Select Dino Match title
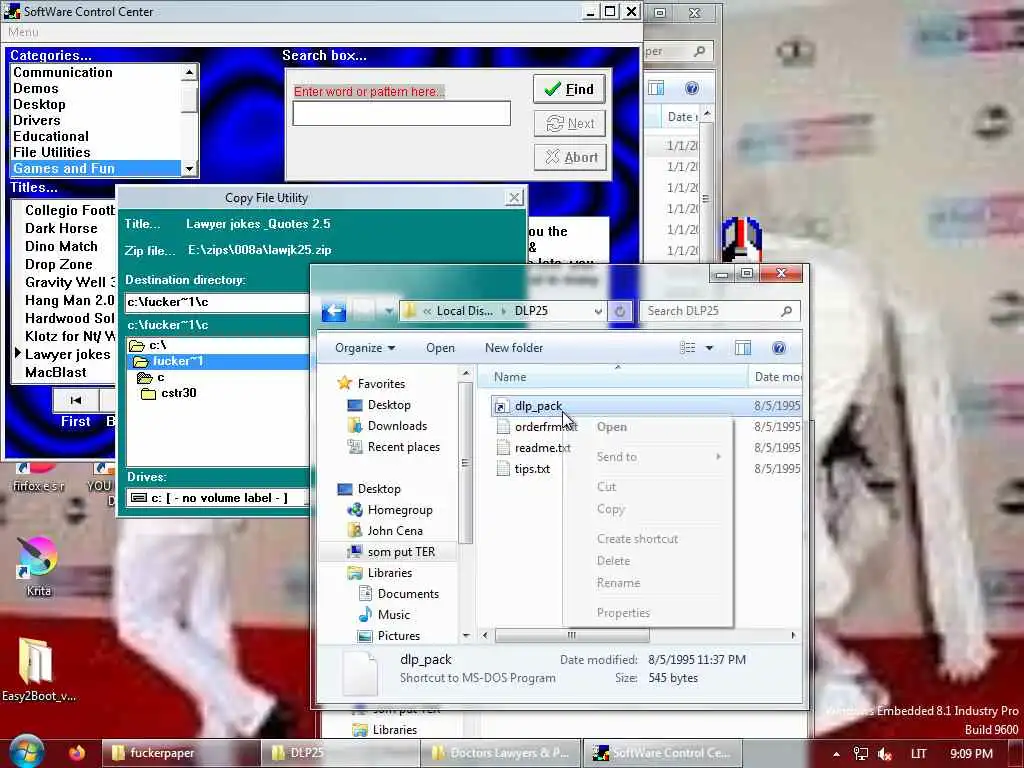Viewport: 1024px width, 768px height. coord(61,246)
